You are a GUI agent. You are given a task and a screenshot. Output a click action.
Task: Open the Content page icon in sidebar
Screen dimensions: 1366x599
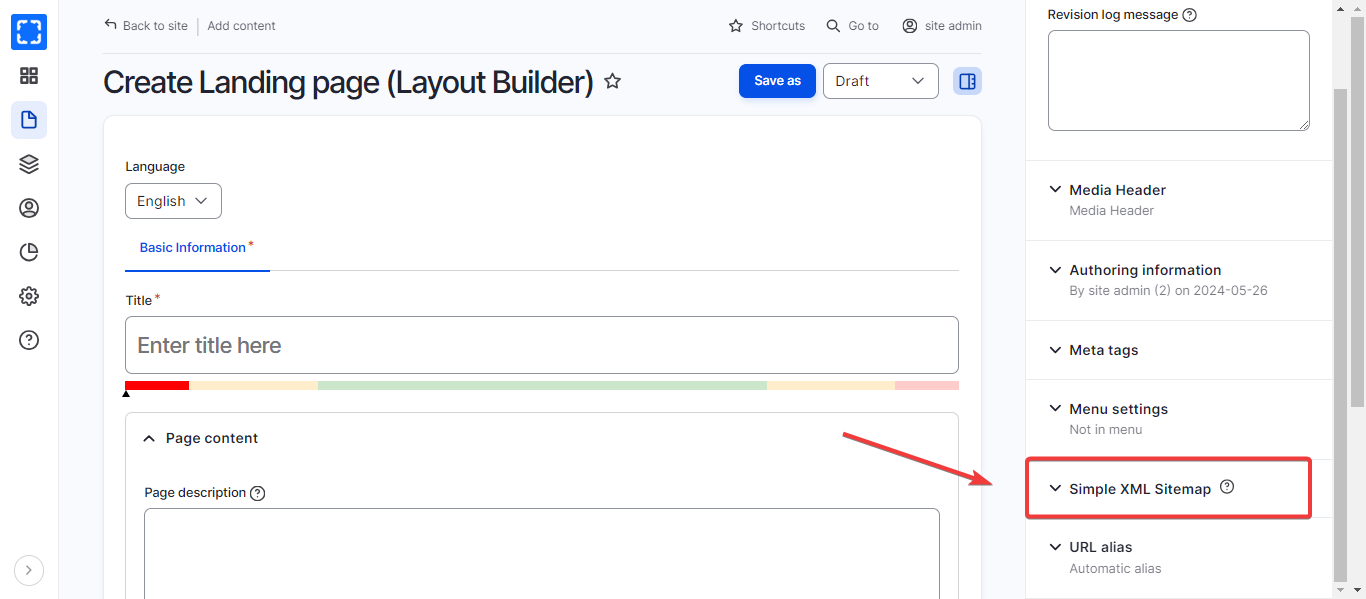coord(29,120)
